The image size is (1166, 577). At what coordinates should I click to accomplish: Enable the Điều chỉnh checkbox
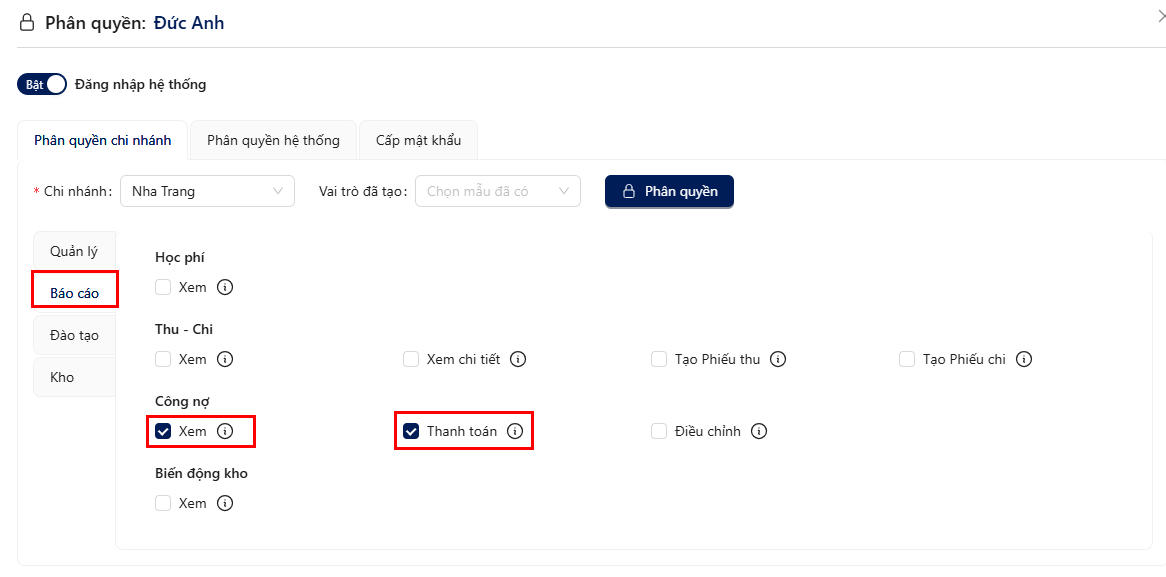pyautogui.click(x=659, y=431)
